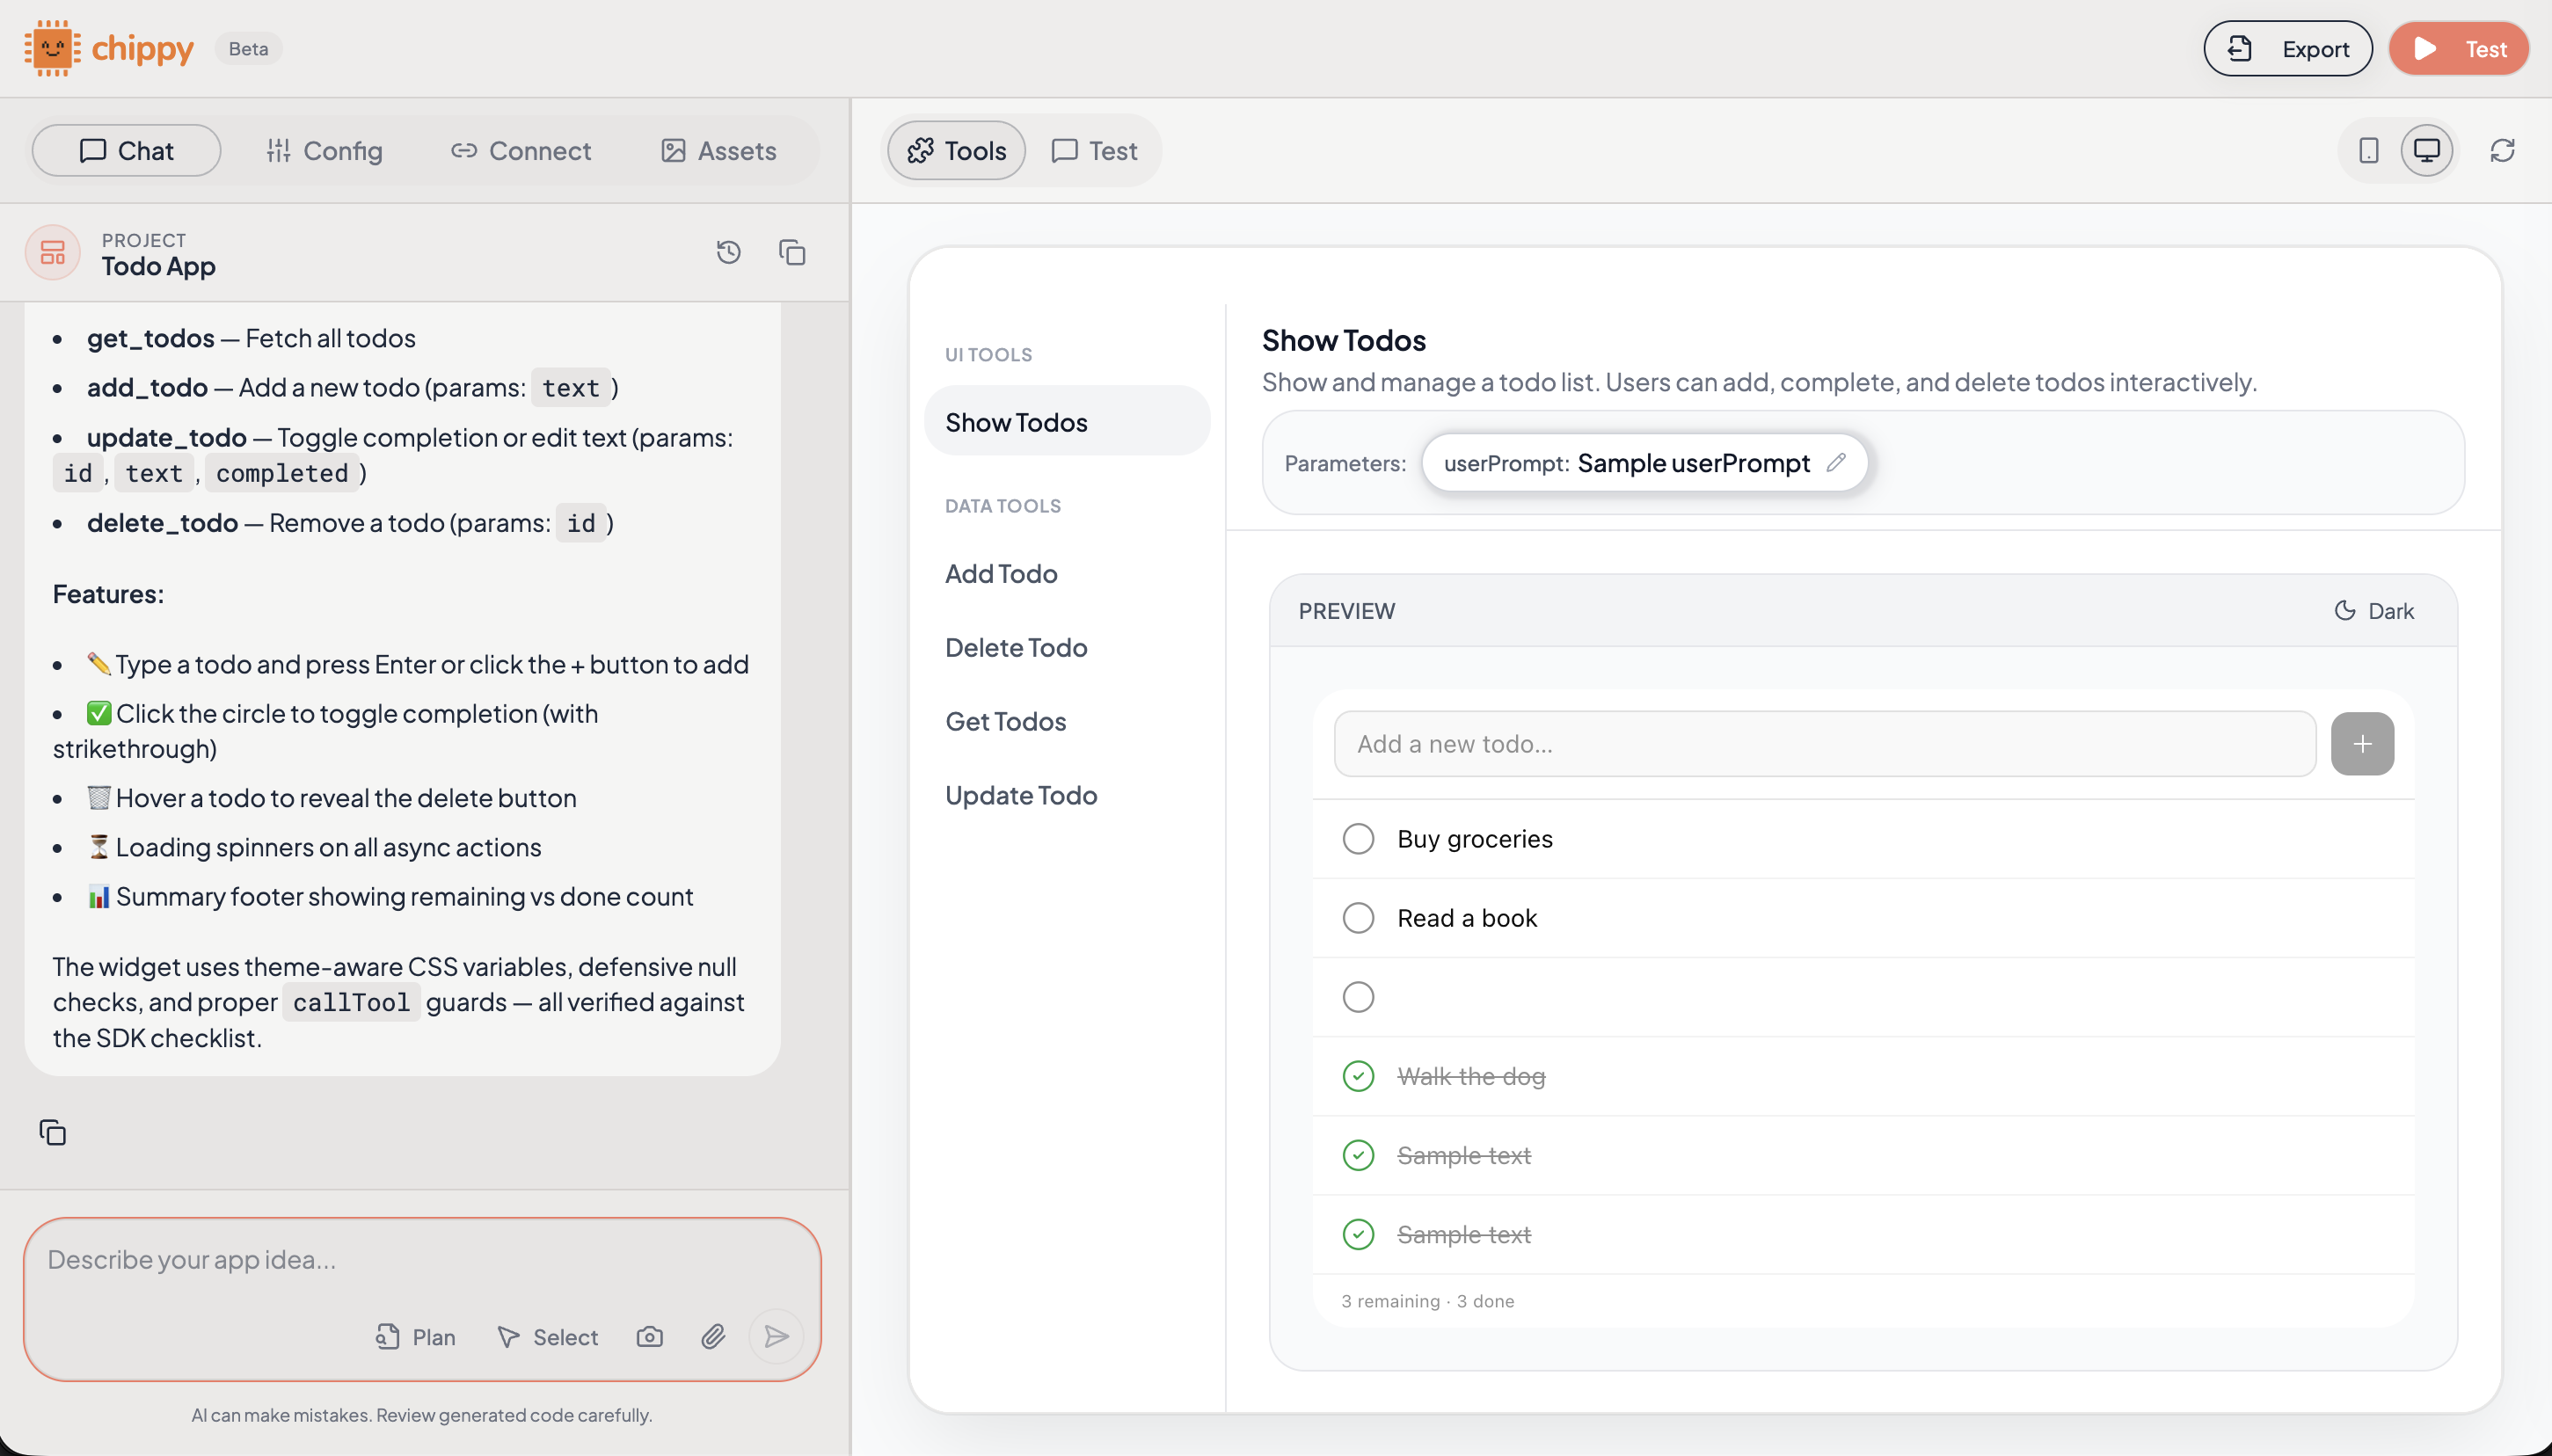Select the Tools tab in the preview pane

956,150
